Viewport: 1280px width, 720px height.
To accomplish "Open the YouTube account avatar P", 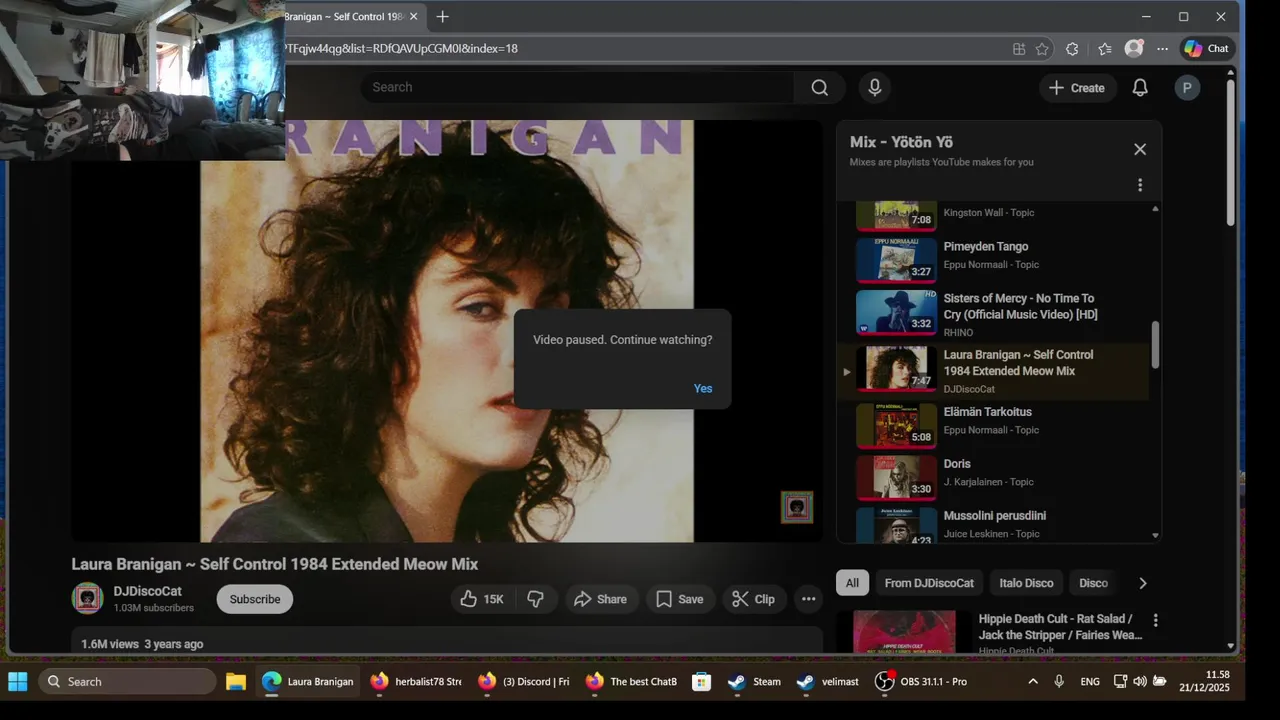I will [1187, 88].
